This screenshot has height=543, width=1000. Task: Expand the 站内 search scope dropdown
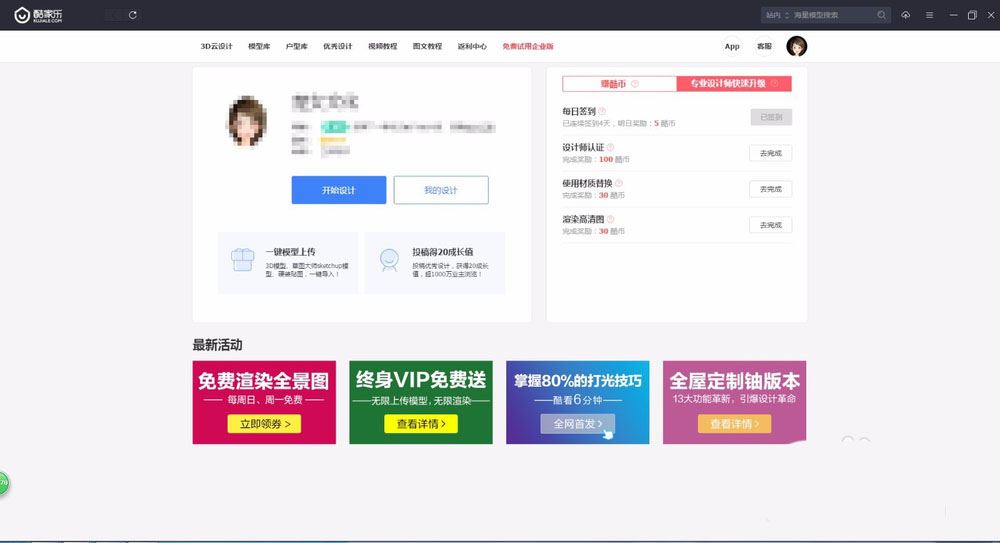776,15
